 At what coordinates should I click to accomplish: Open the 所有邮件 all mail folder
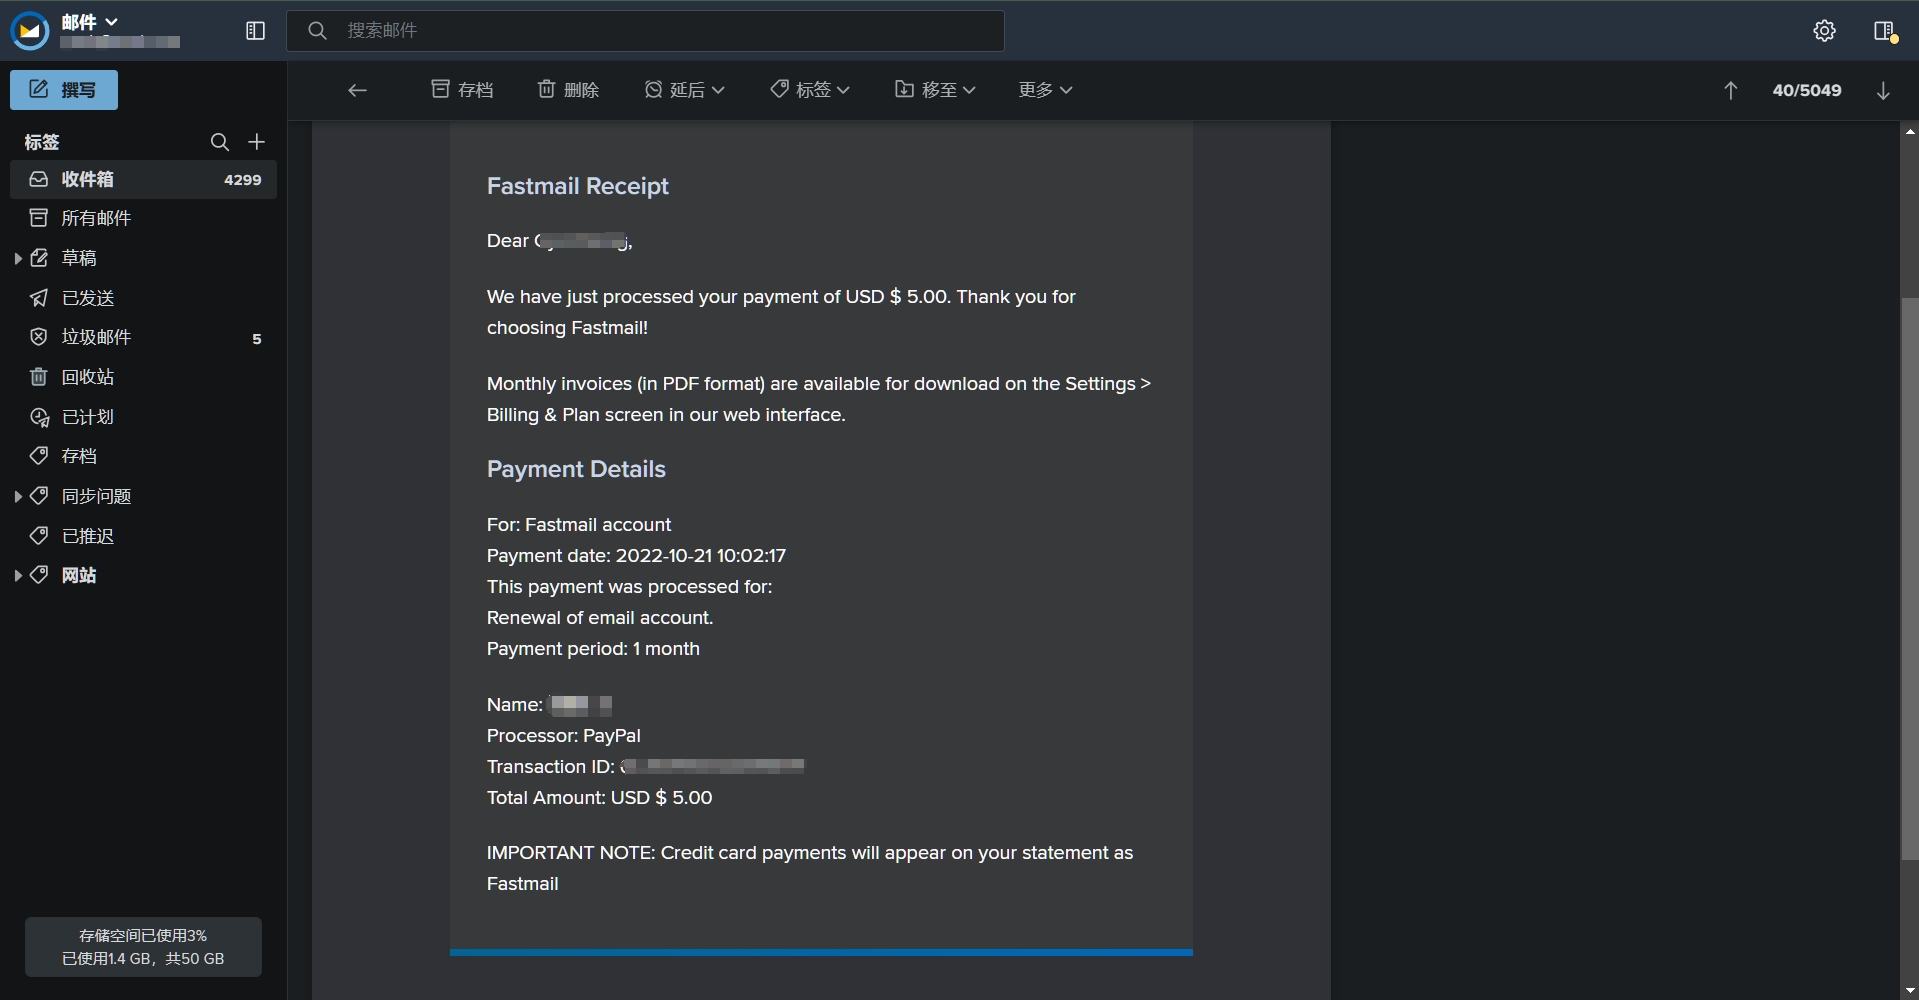(143, 218)
